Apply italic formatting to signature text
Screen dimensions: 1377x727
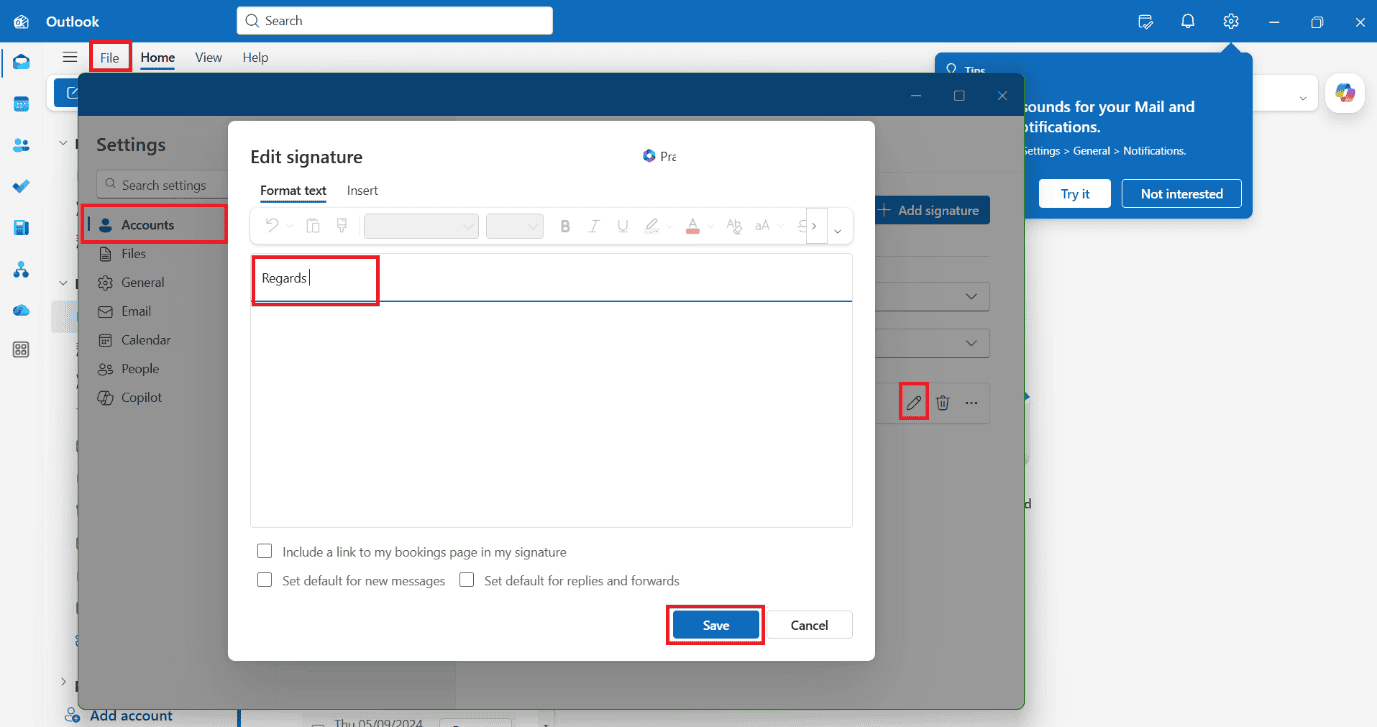pyautogui.click(x=594, y=226)
